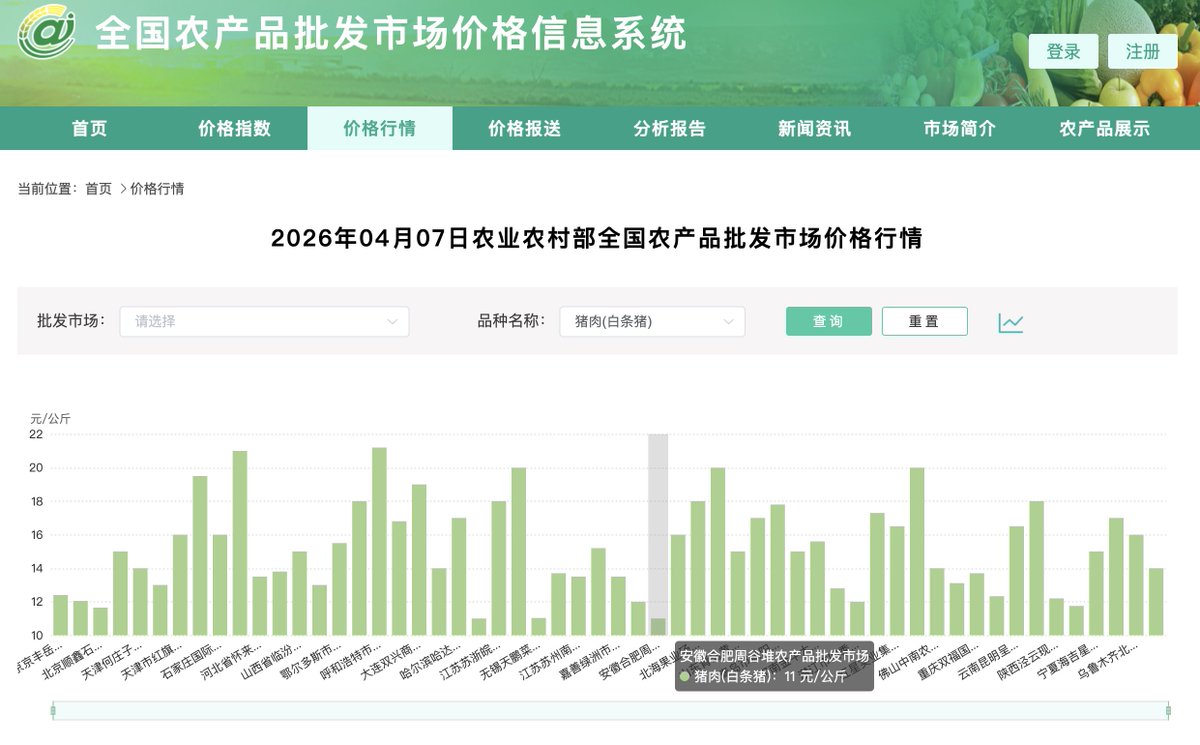Open the price trend line-chart icon

point(1012,321)
